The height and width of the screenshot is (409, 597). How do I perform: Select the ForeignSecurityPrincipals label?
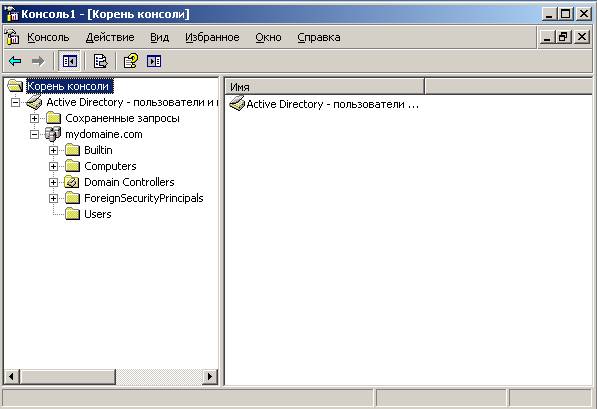[x=144, y=198]
